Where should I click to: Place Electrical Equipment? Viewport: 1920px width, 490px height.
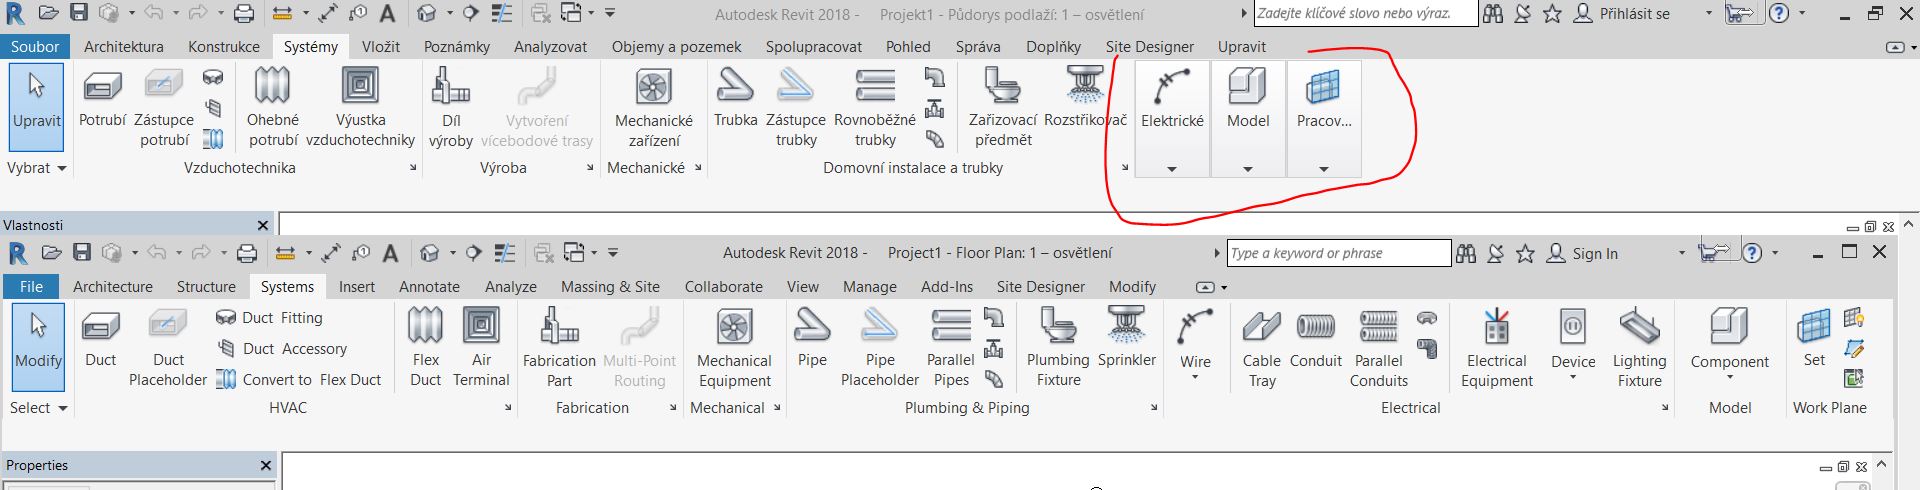[x=1497, y=349]
